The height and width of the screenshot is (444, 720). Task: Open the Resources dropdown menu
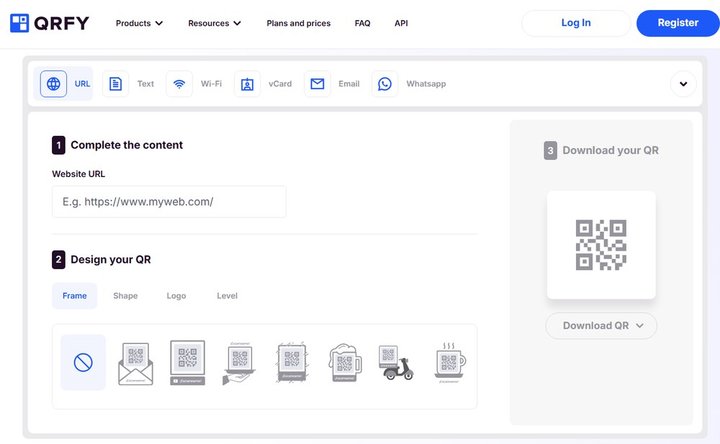click(x=214, y=23)
